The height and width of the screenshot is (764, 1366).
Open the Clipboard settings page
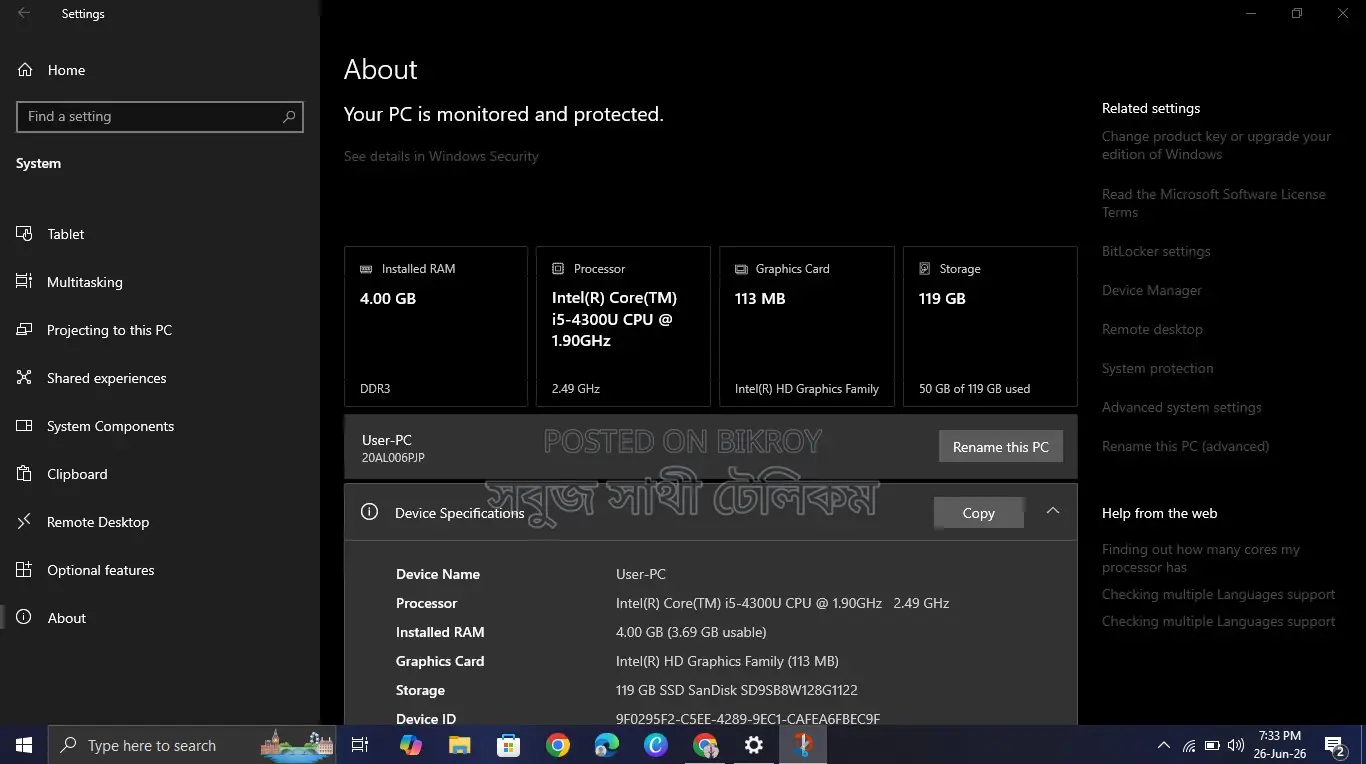click(160, 474)
